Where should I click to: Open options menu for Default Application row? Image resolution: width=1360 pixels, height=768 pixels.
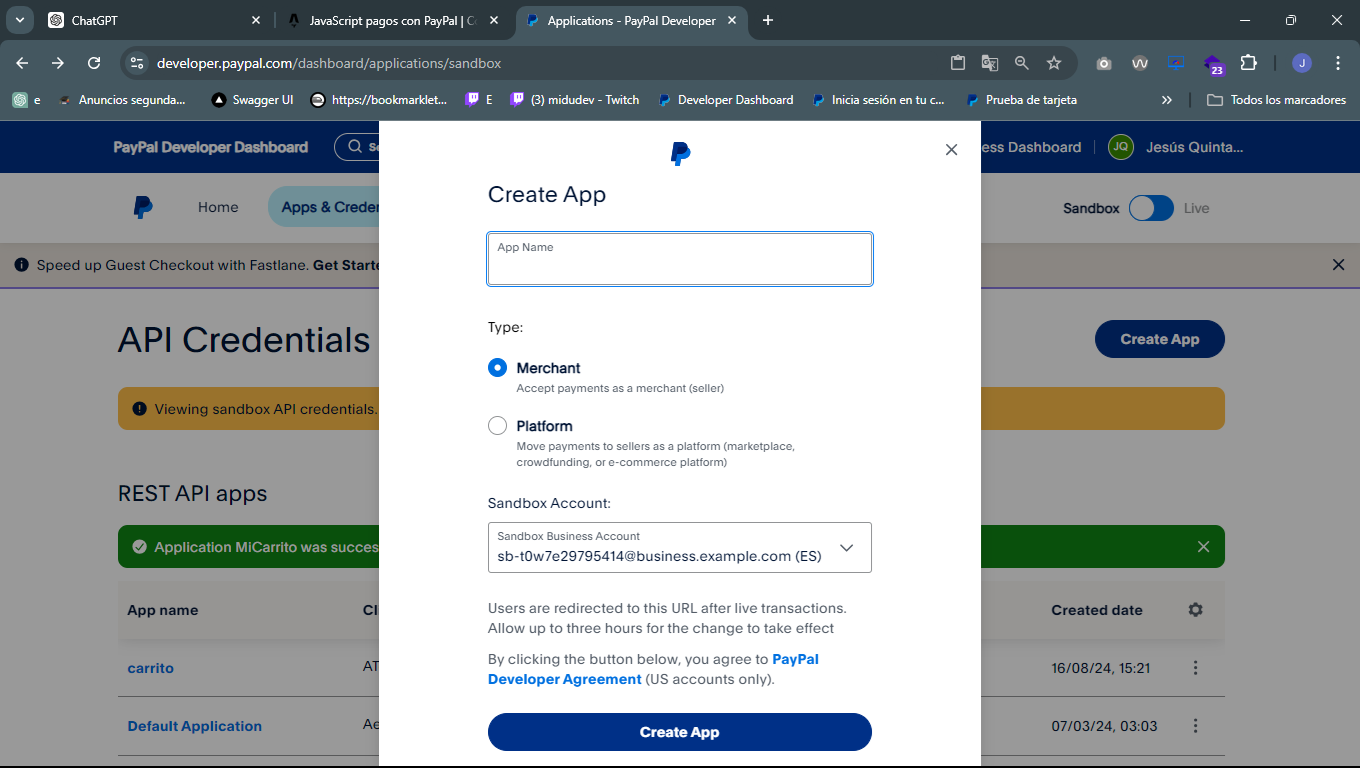[x=1195, y=726]
